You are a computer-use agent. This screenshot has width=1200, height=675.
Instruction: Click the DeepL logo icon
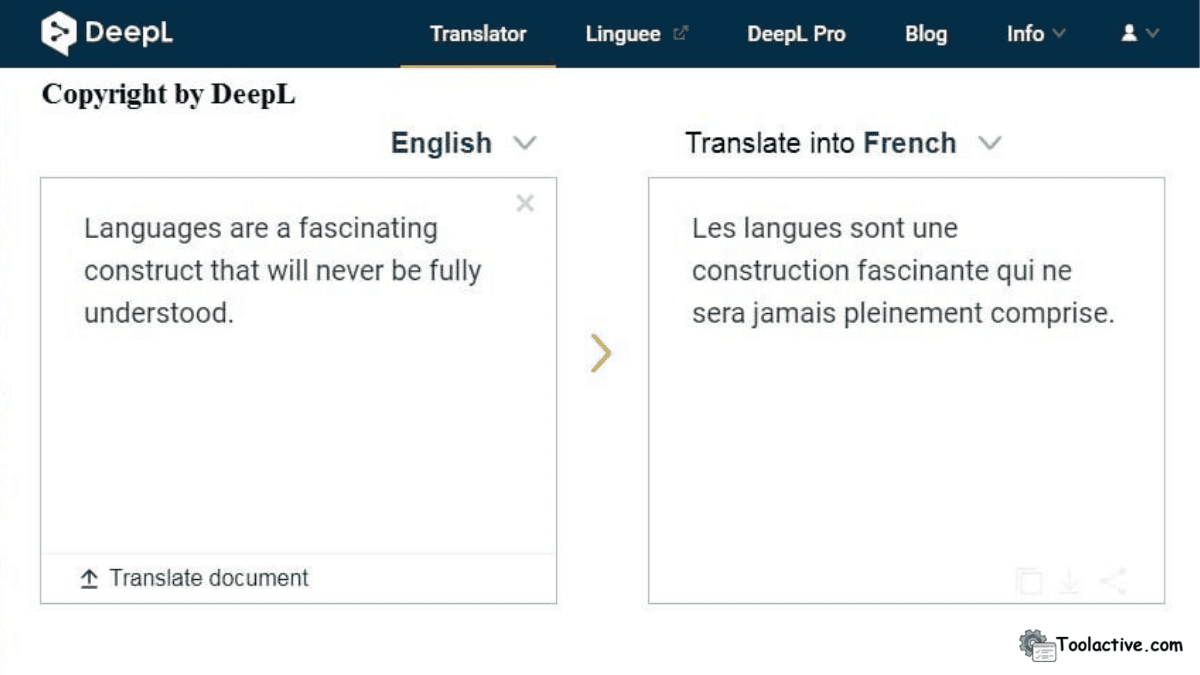click(x=59, y=33)
